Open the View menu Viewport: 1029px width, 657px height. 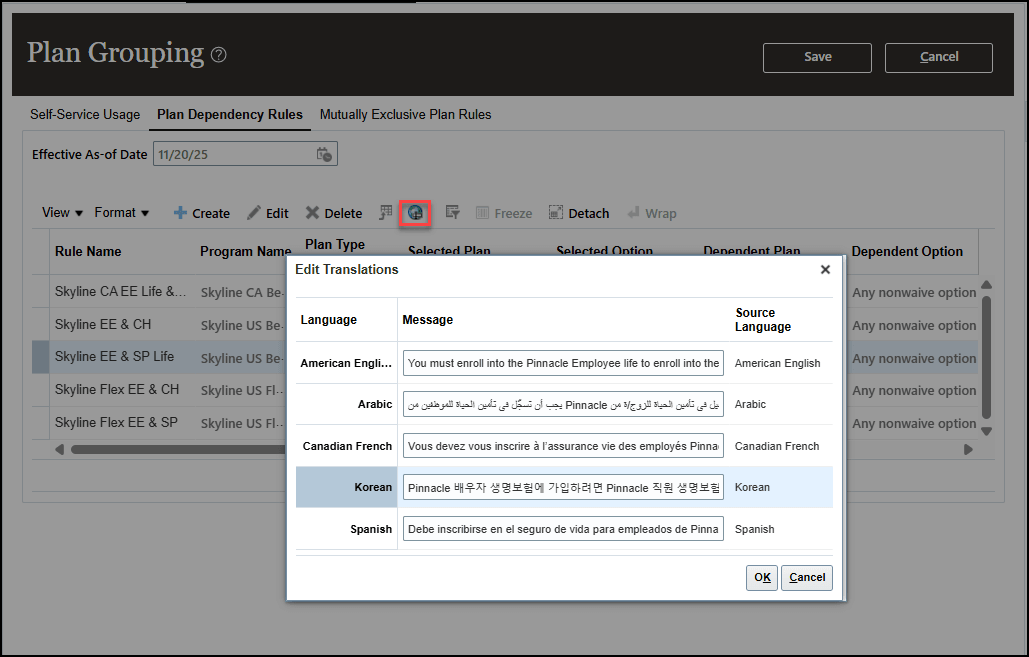60,212
